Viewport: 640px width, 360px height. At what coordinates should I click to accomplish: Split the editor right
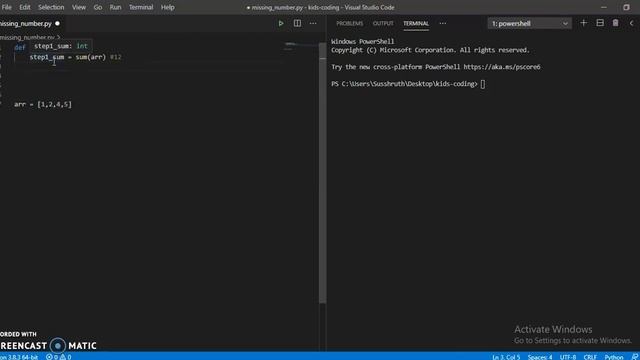(x=297, y=24)
